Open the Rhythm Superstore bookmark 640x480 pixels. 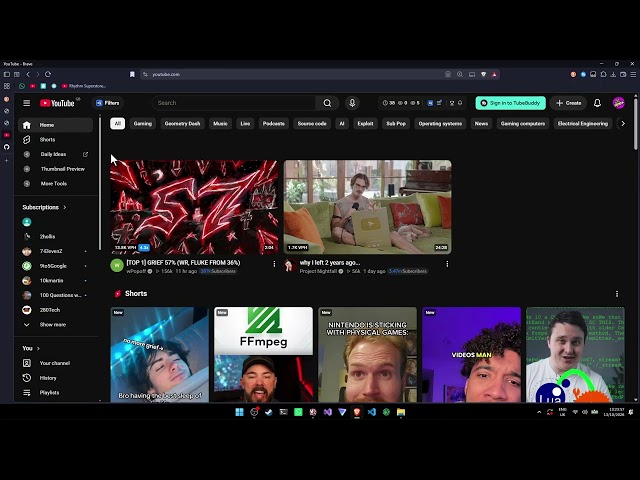pos(84,86)
